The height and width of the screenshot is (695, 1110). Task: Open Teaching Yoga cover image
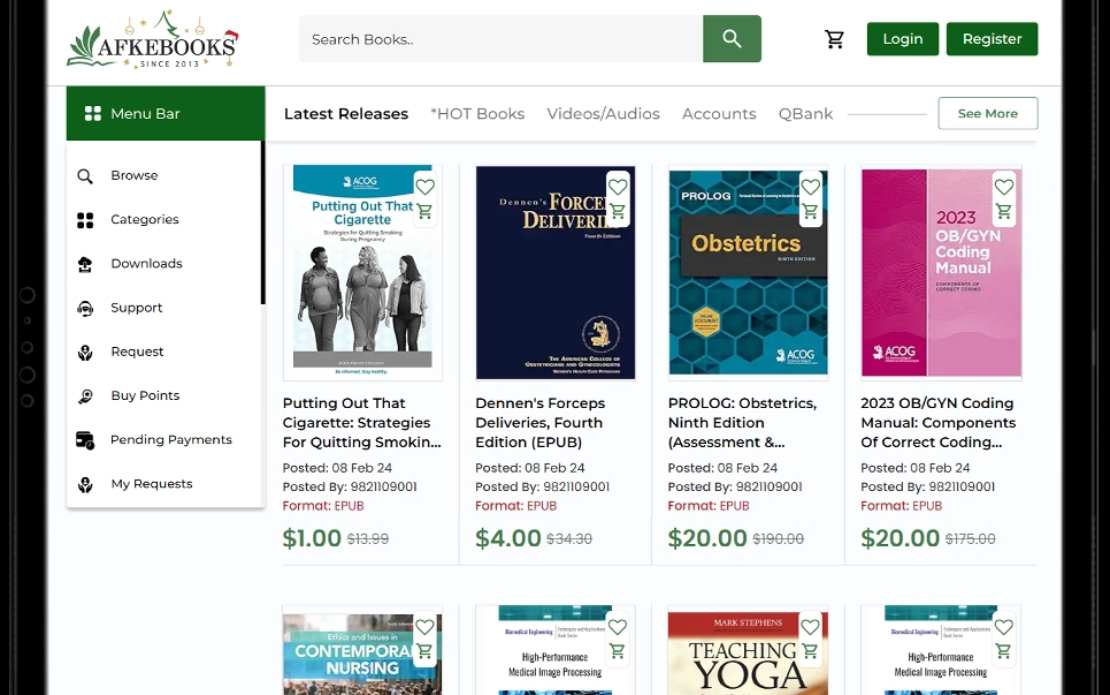748,650
